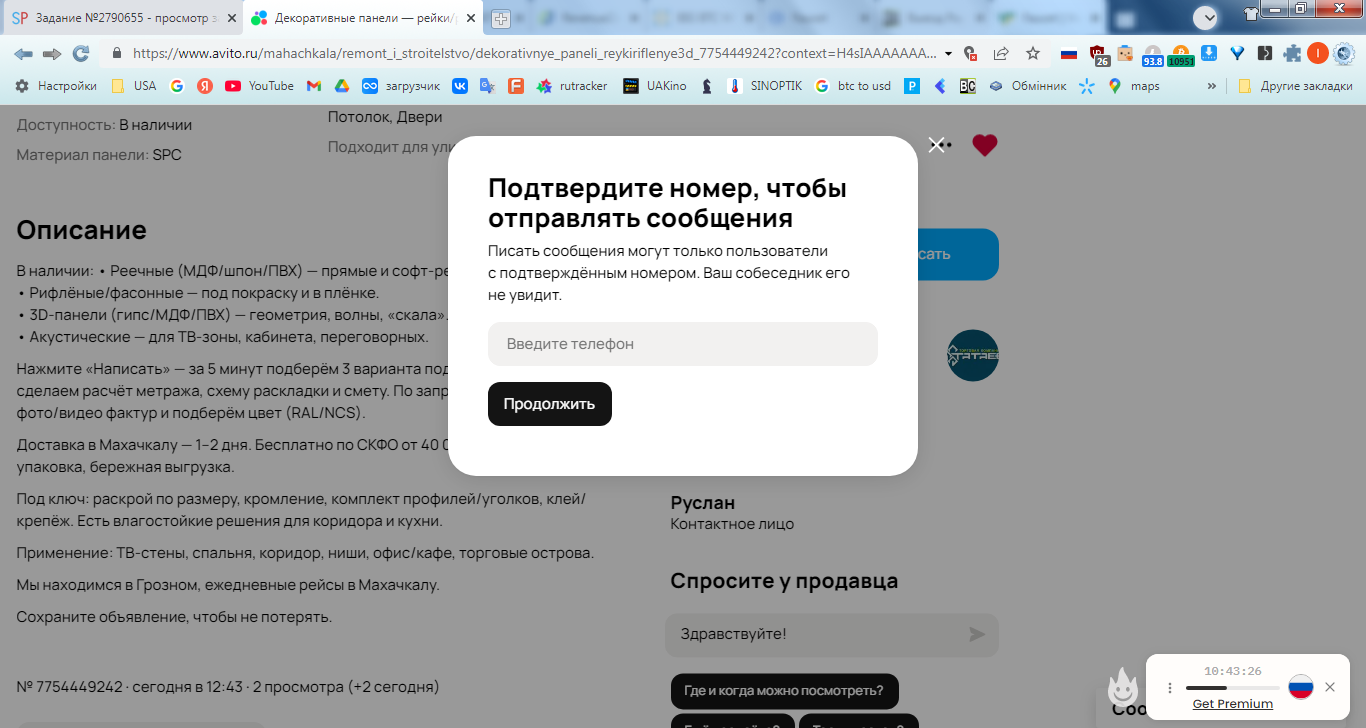Viewport: 1366px width, 728px height.
Task: Open the pig-face extension icon
Action: click(x=1125, y=54)
